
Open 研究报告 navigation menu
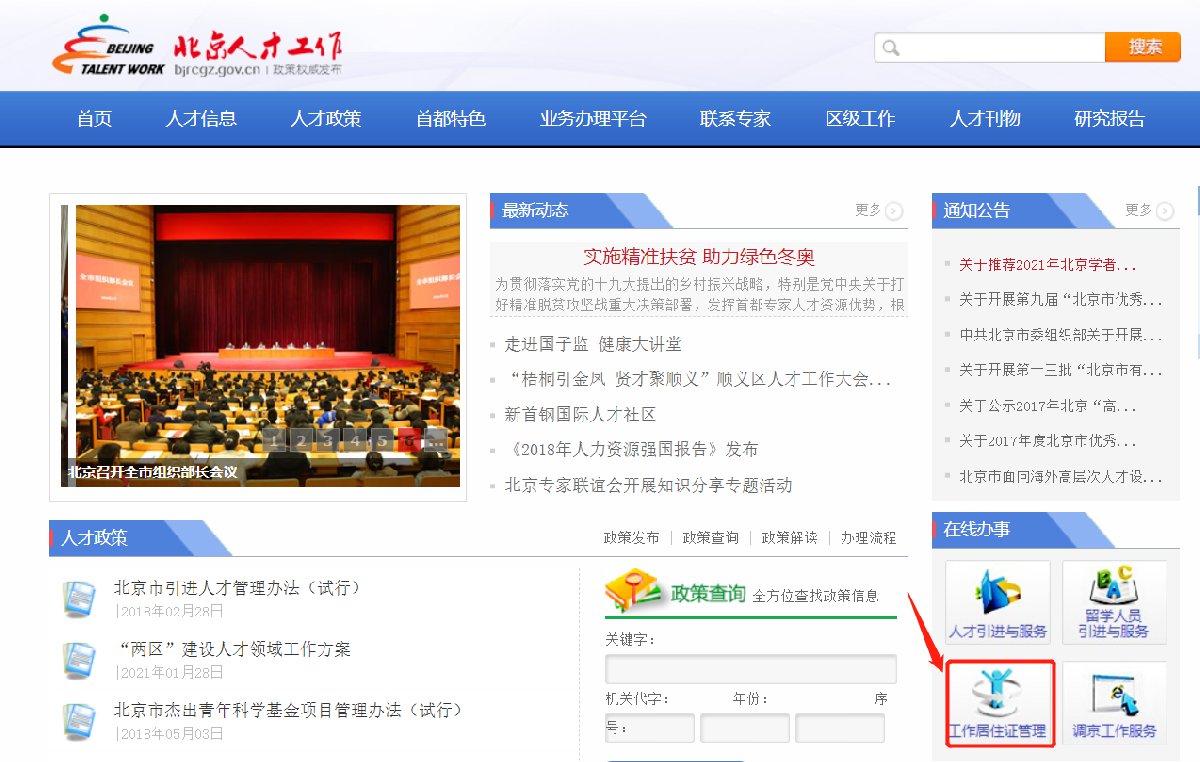tap(1110, 119)
